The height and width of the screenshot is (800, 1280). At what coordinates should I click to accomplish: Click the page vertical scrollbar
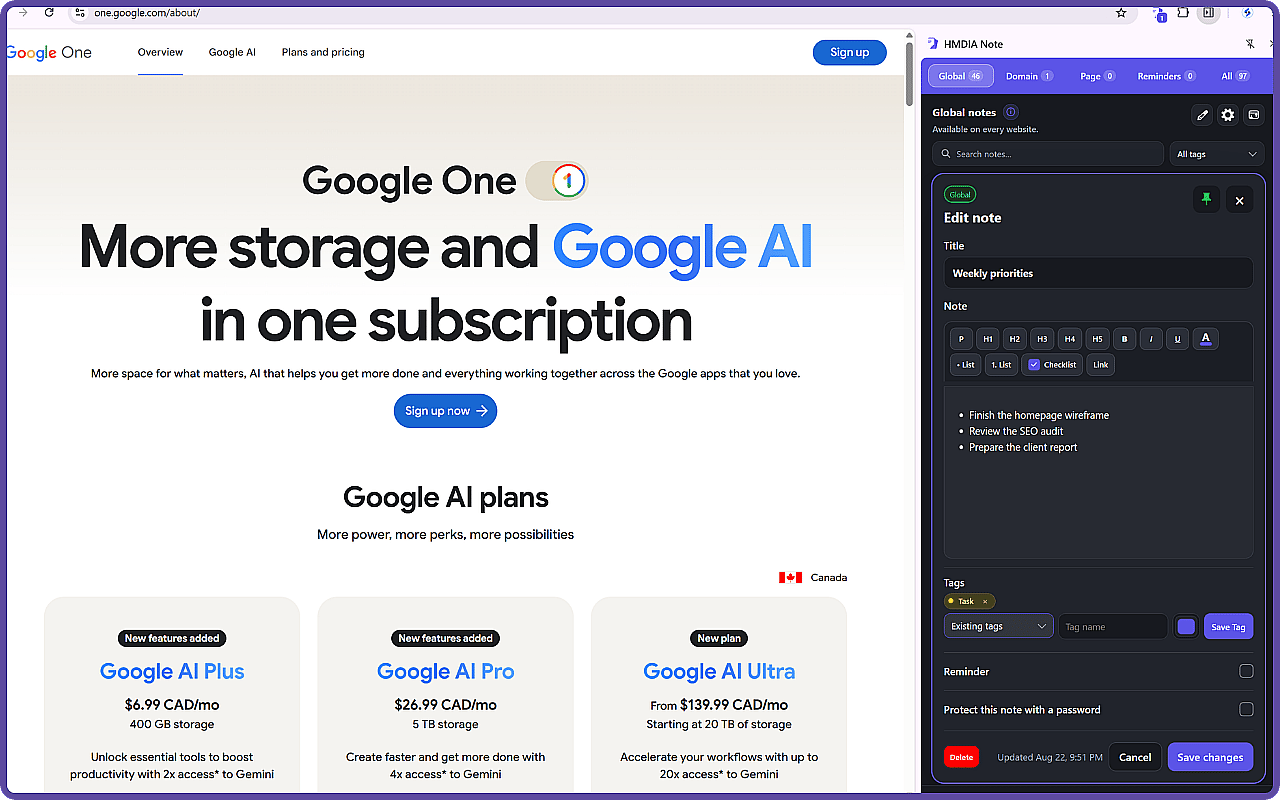[910, 73]
